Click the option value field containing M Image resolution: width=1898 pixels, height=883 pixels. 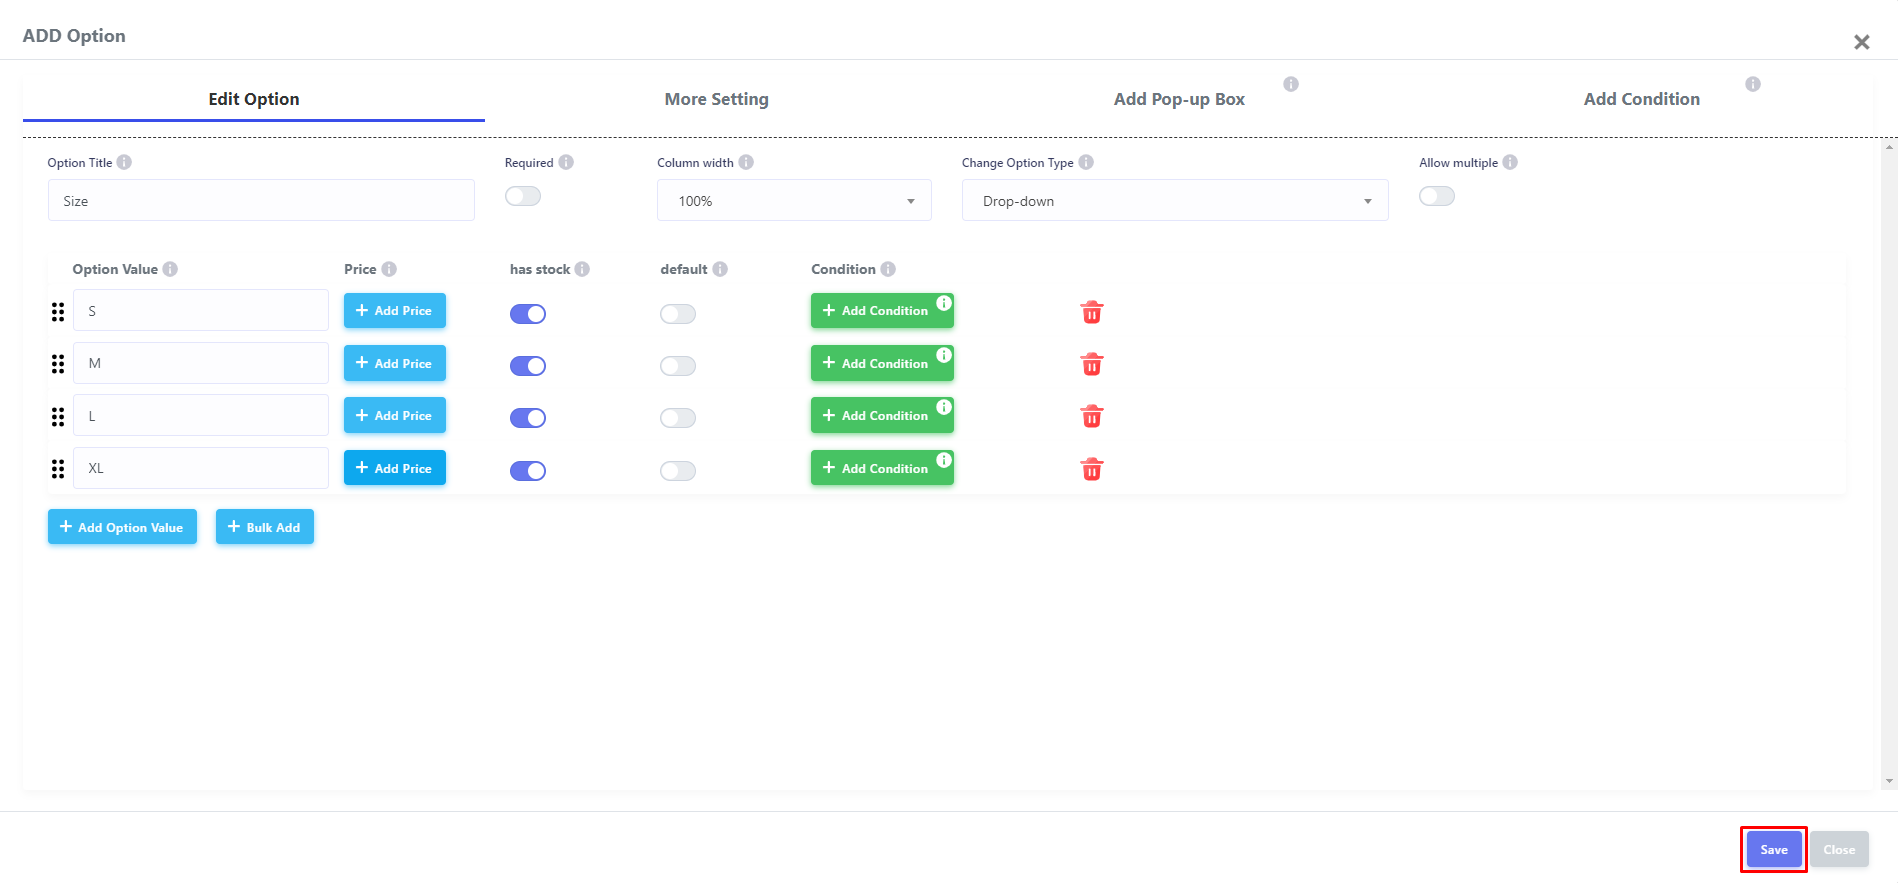point(201,363)
